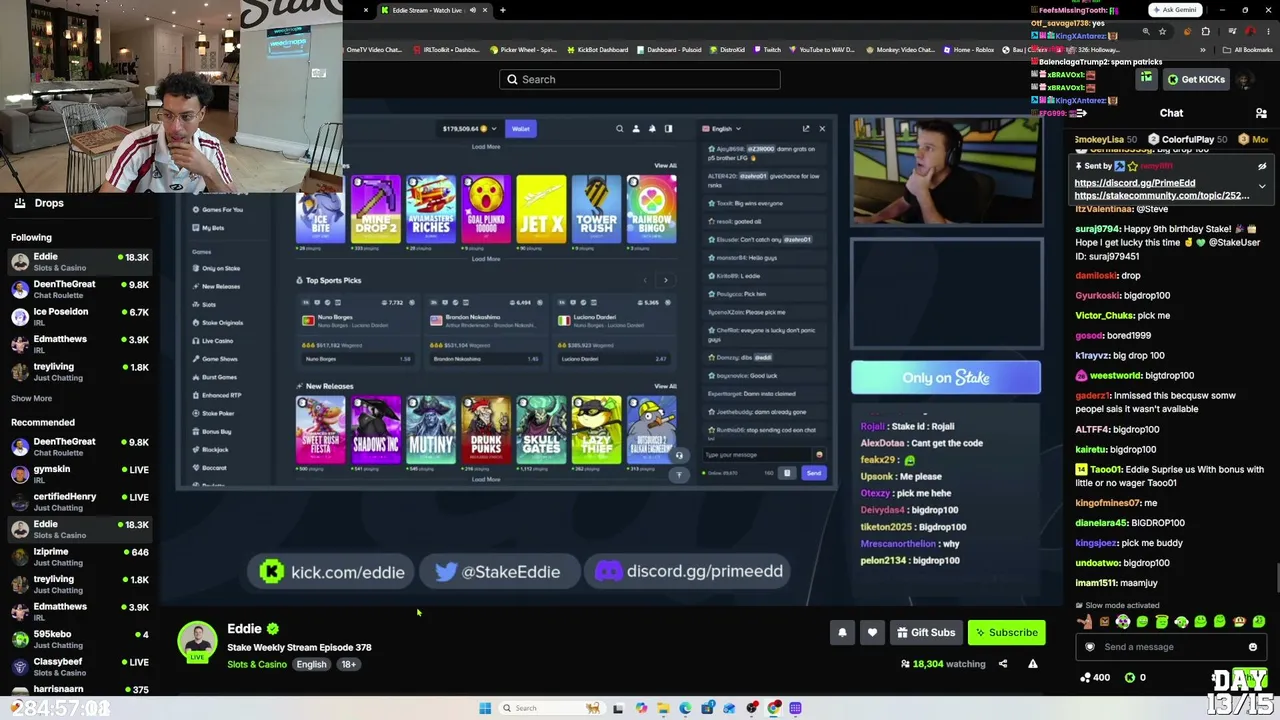
Task: Click the Send a message chat input
Action: [1170, 647]
